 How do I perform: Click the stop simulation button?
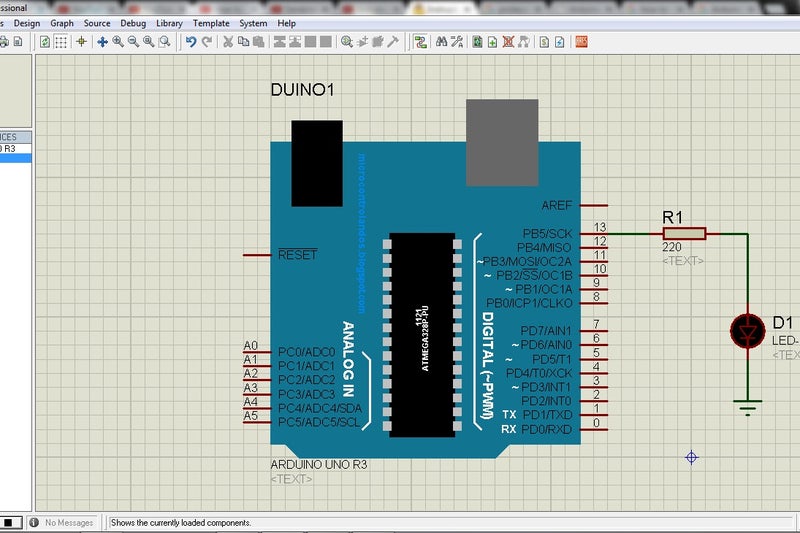coord(9,523)
